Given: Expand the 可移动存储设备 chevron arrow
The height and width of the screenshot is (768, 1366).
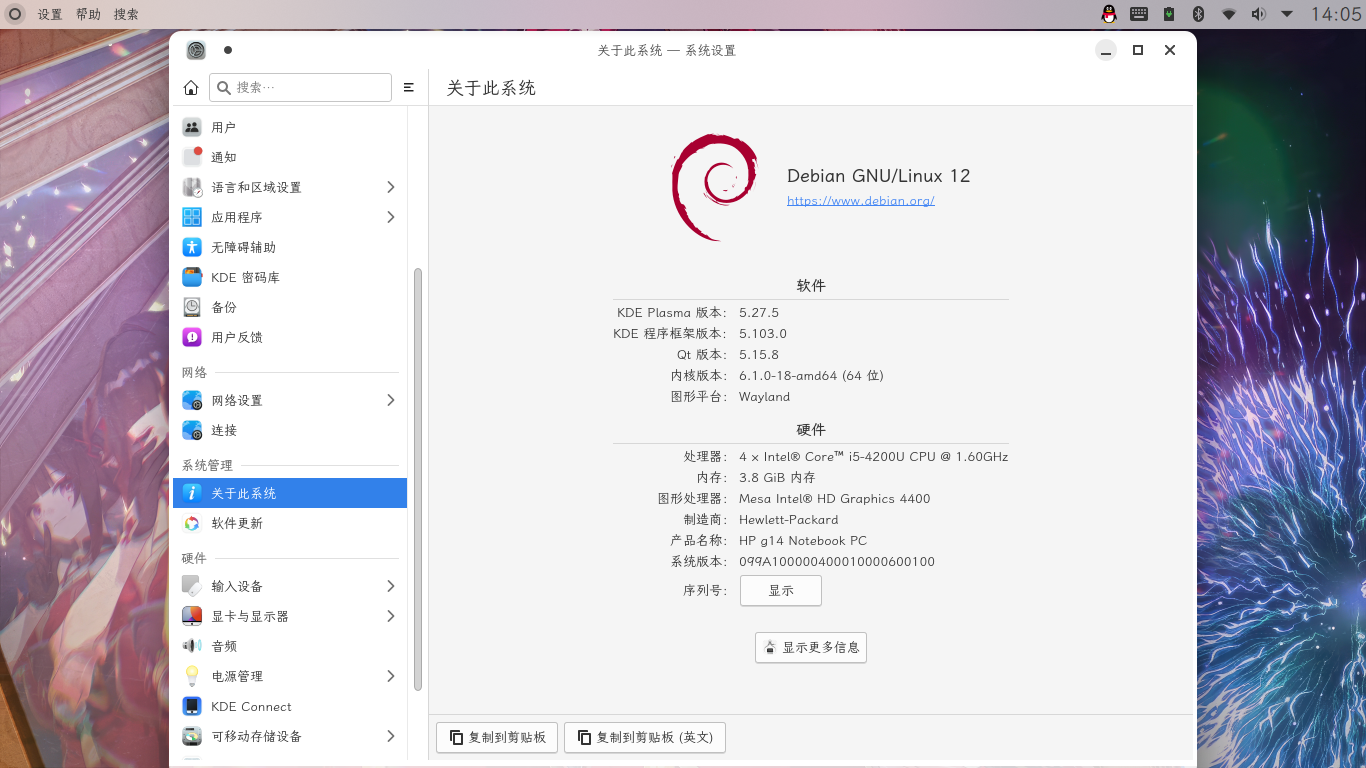Looking at the screenshot, I should (x=390, y=736).
